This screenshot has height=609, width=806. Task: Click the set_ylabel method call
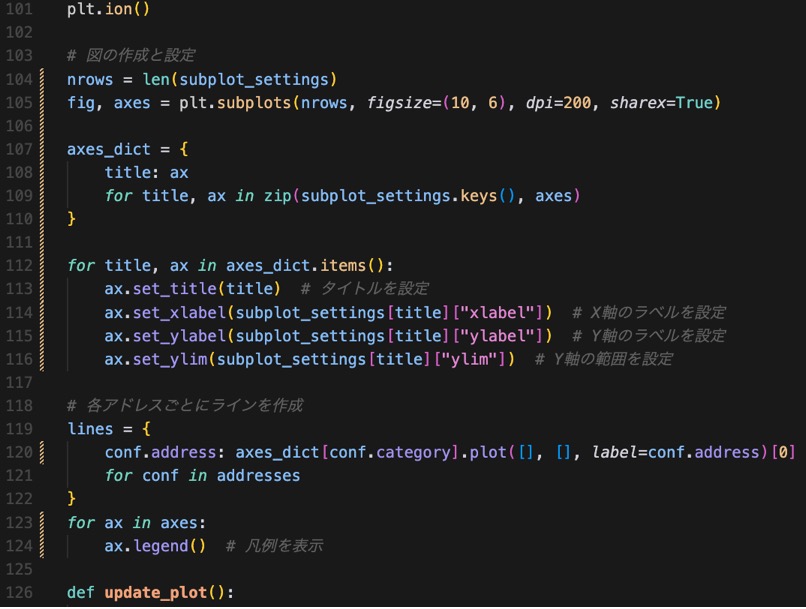(x=178, y=336)
